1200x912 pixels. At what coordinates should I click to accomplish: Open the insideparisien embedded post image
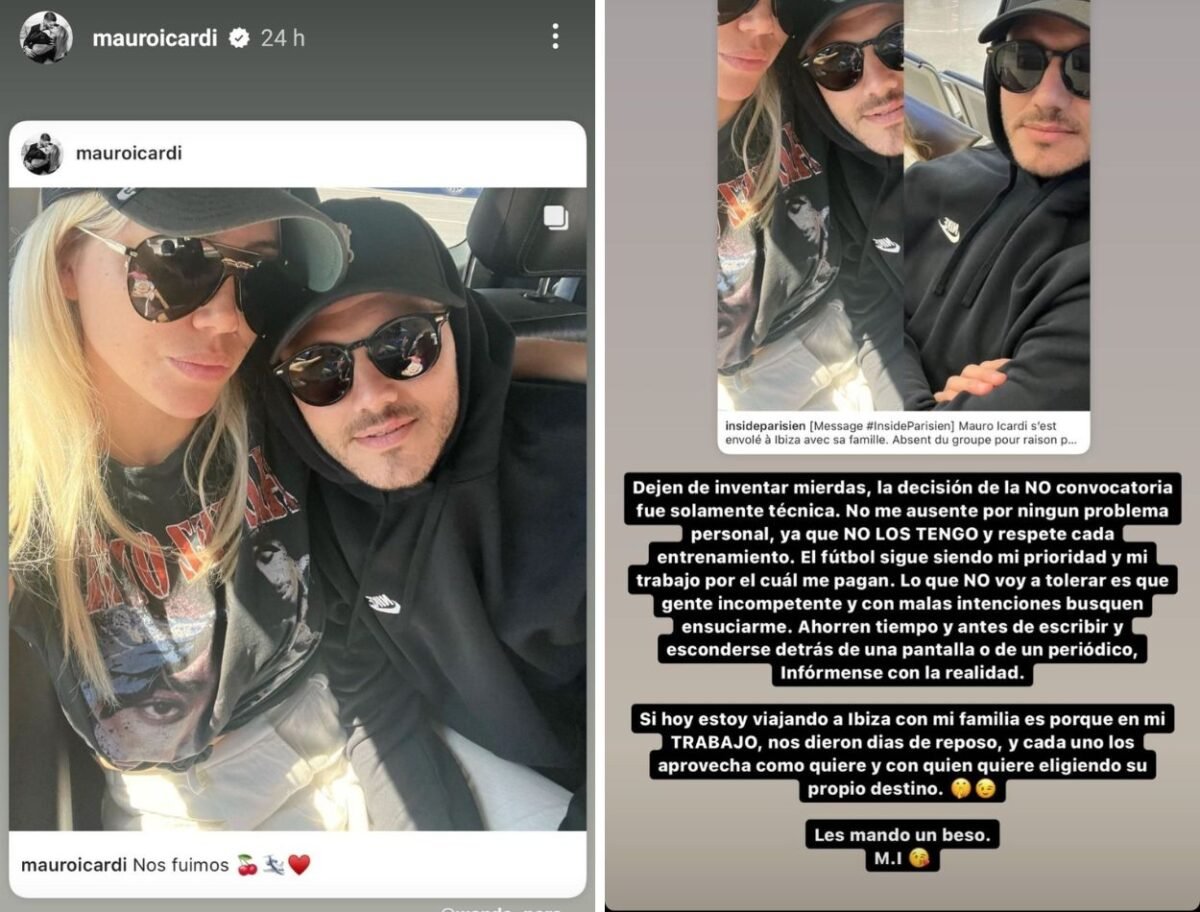tap(904, 206)
